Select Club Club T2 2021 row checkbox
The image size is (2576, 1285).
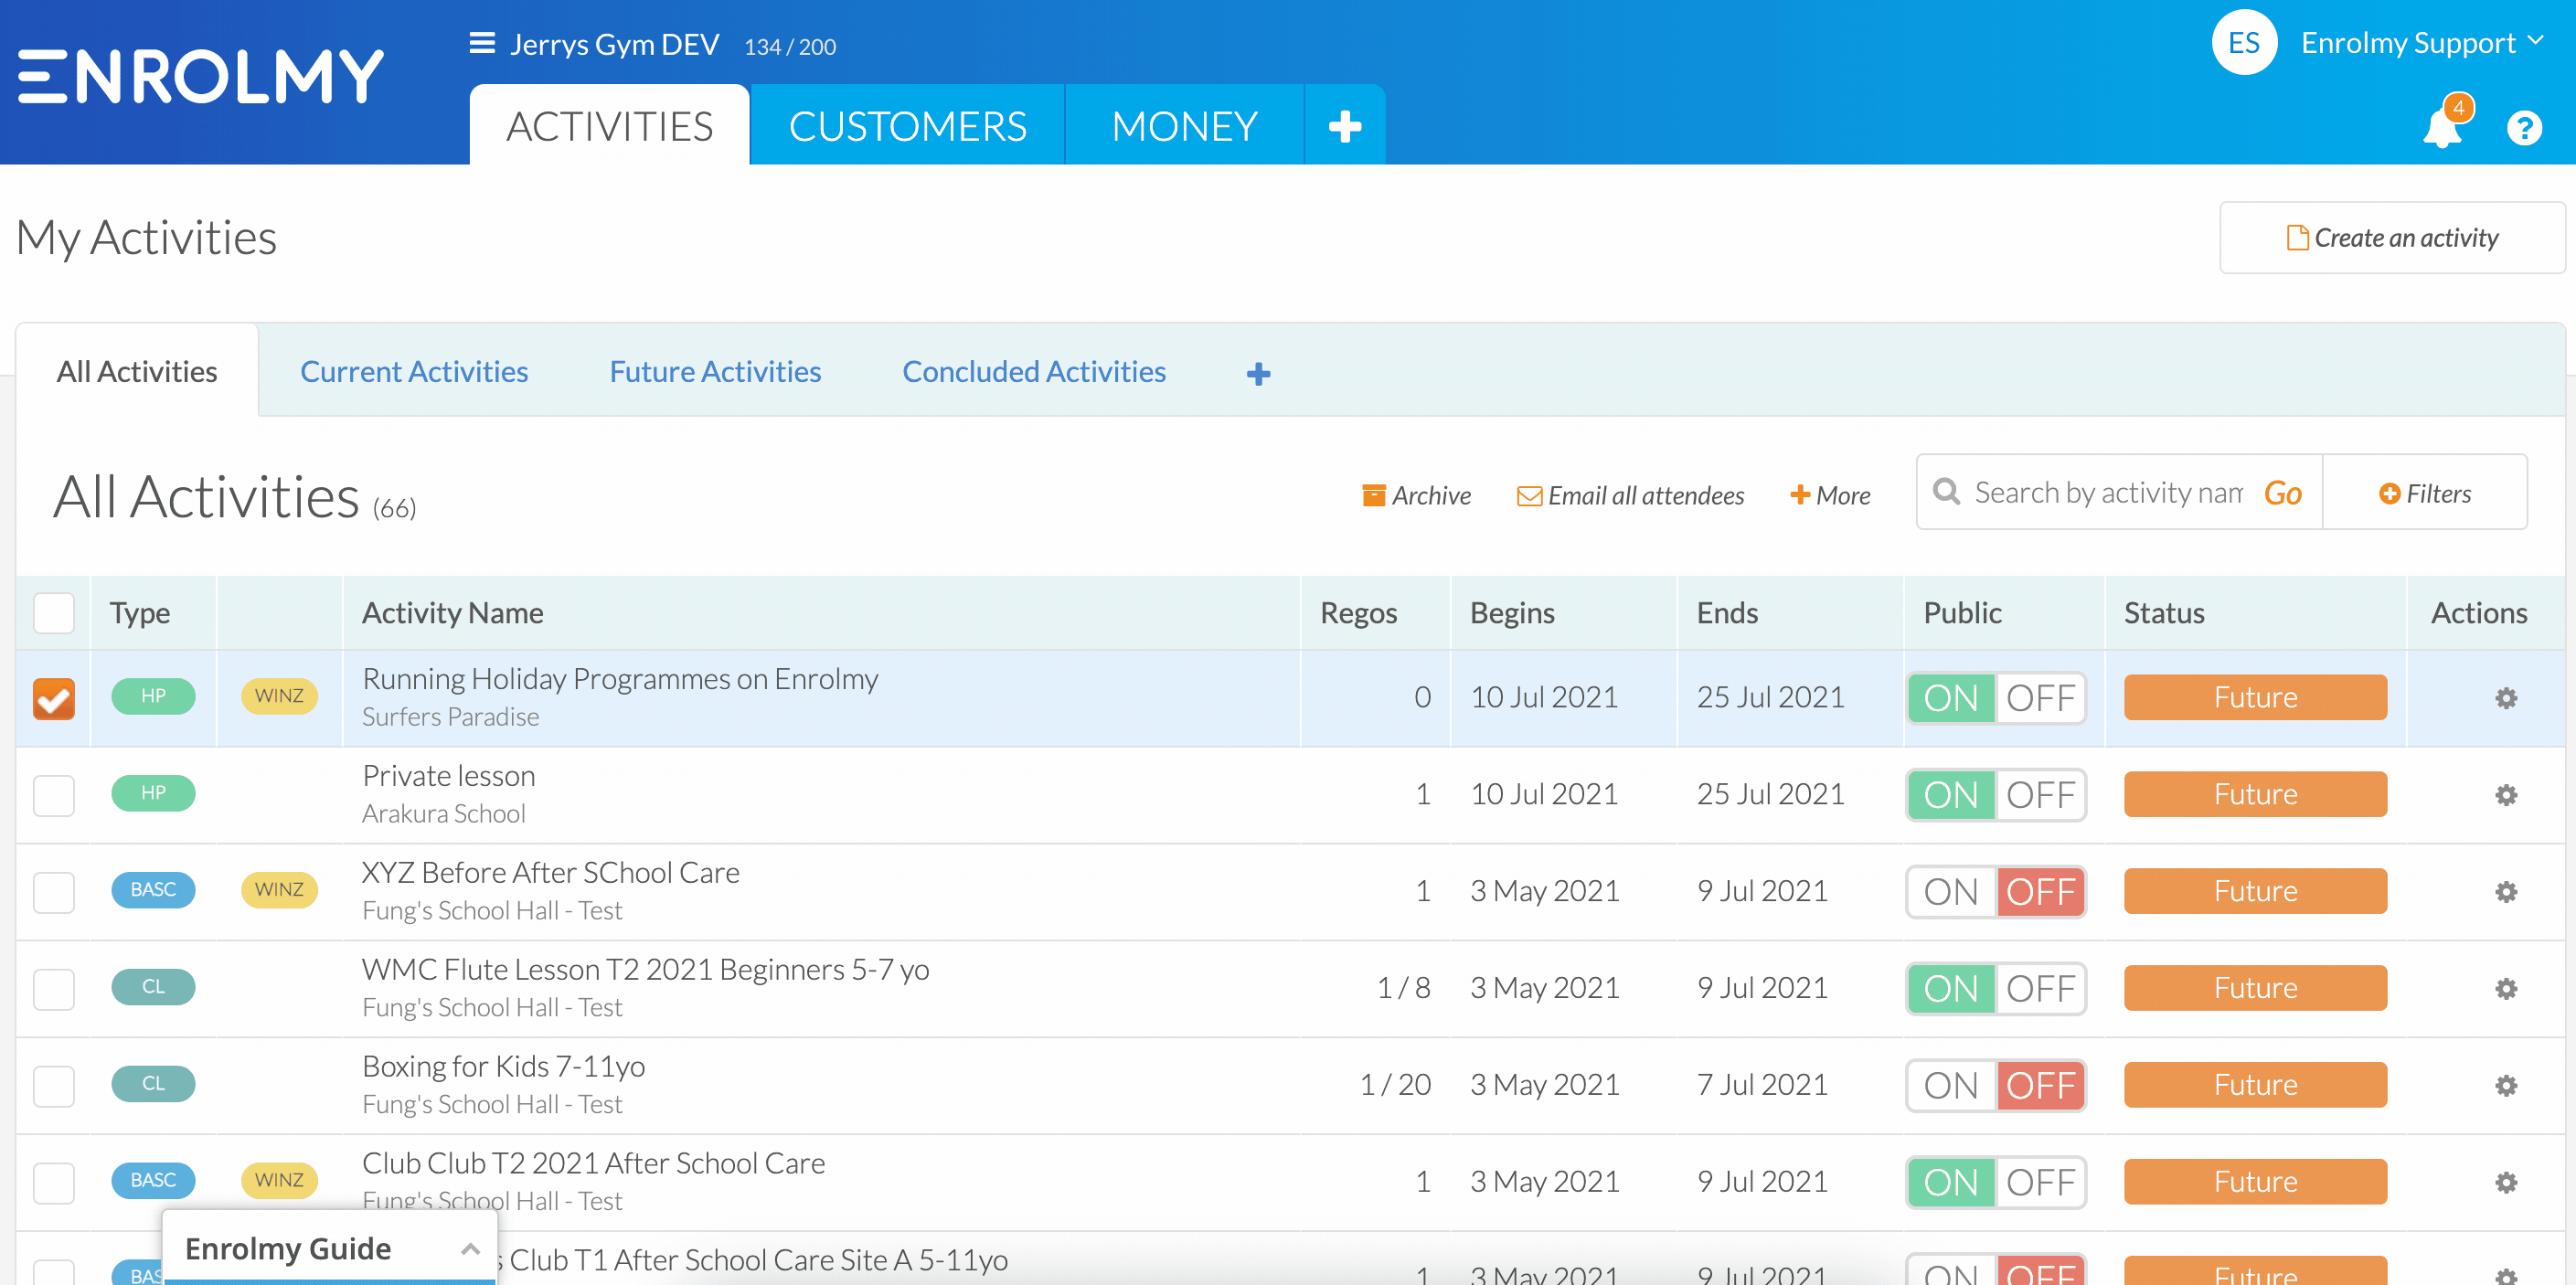click(54, 1183)
